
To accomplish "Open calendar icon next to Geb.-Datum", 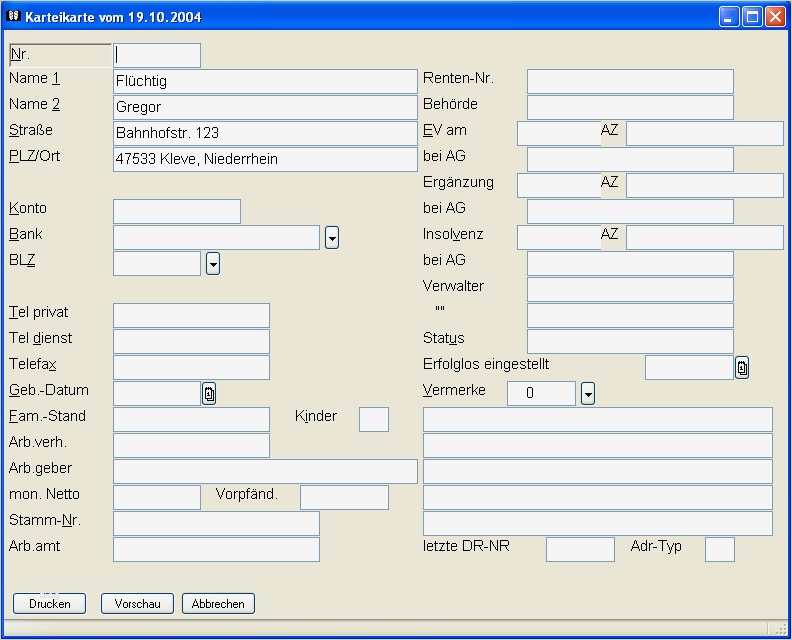I will pyautogui.click(x=209, y=394).
